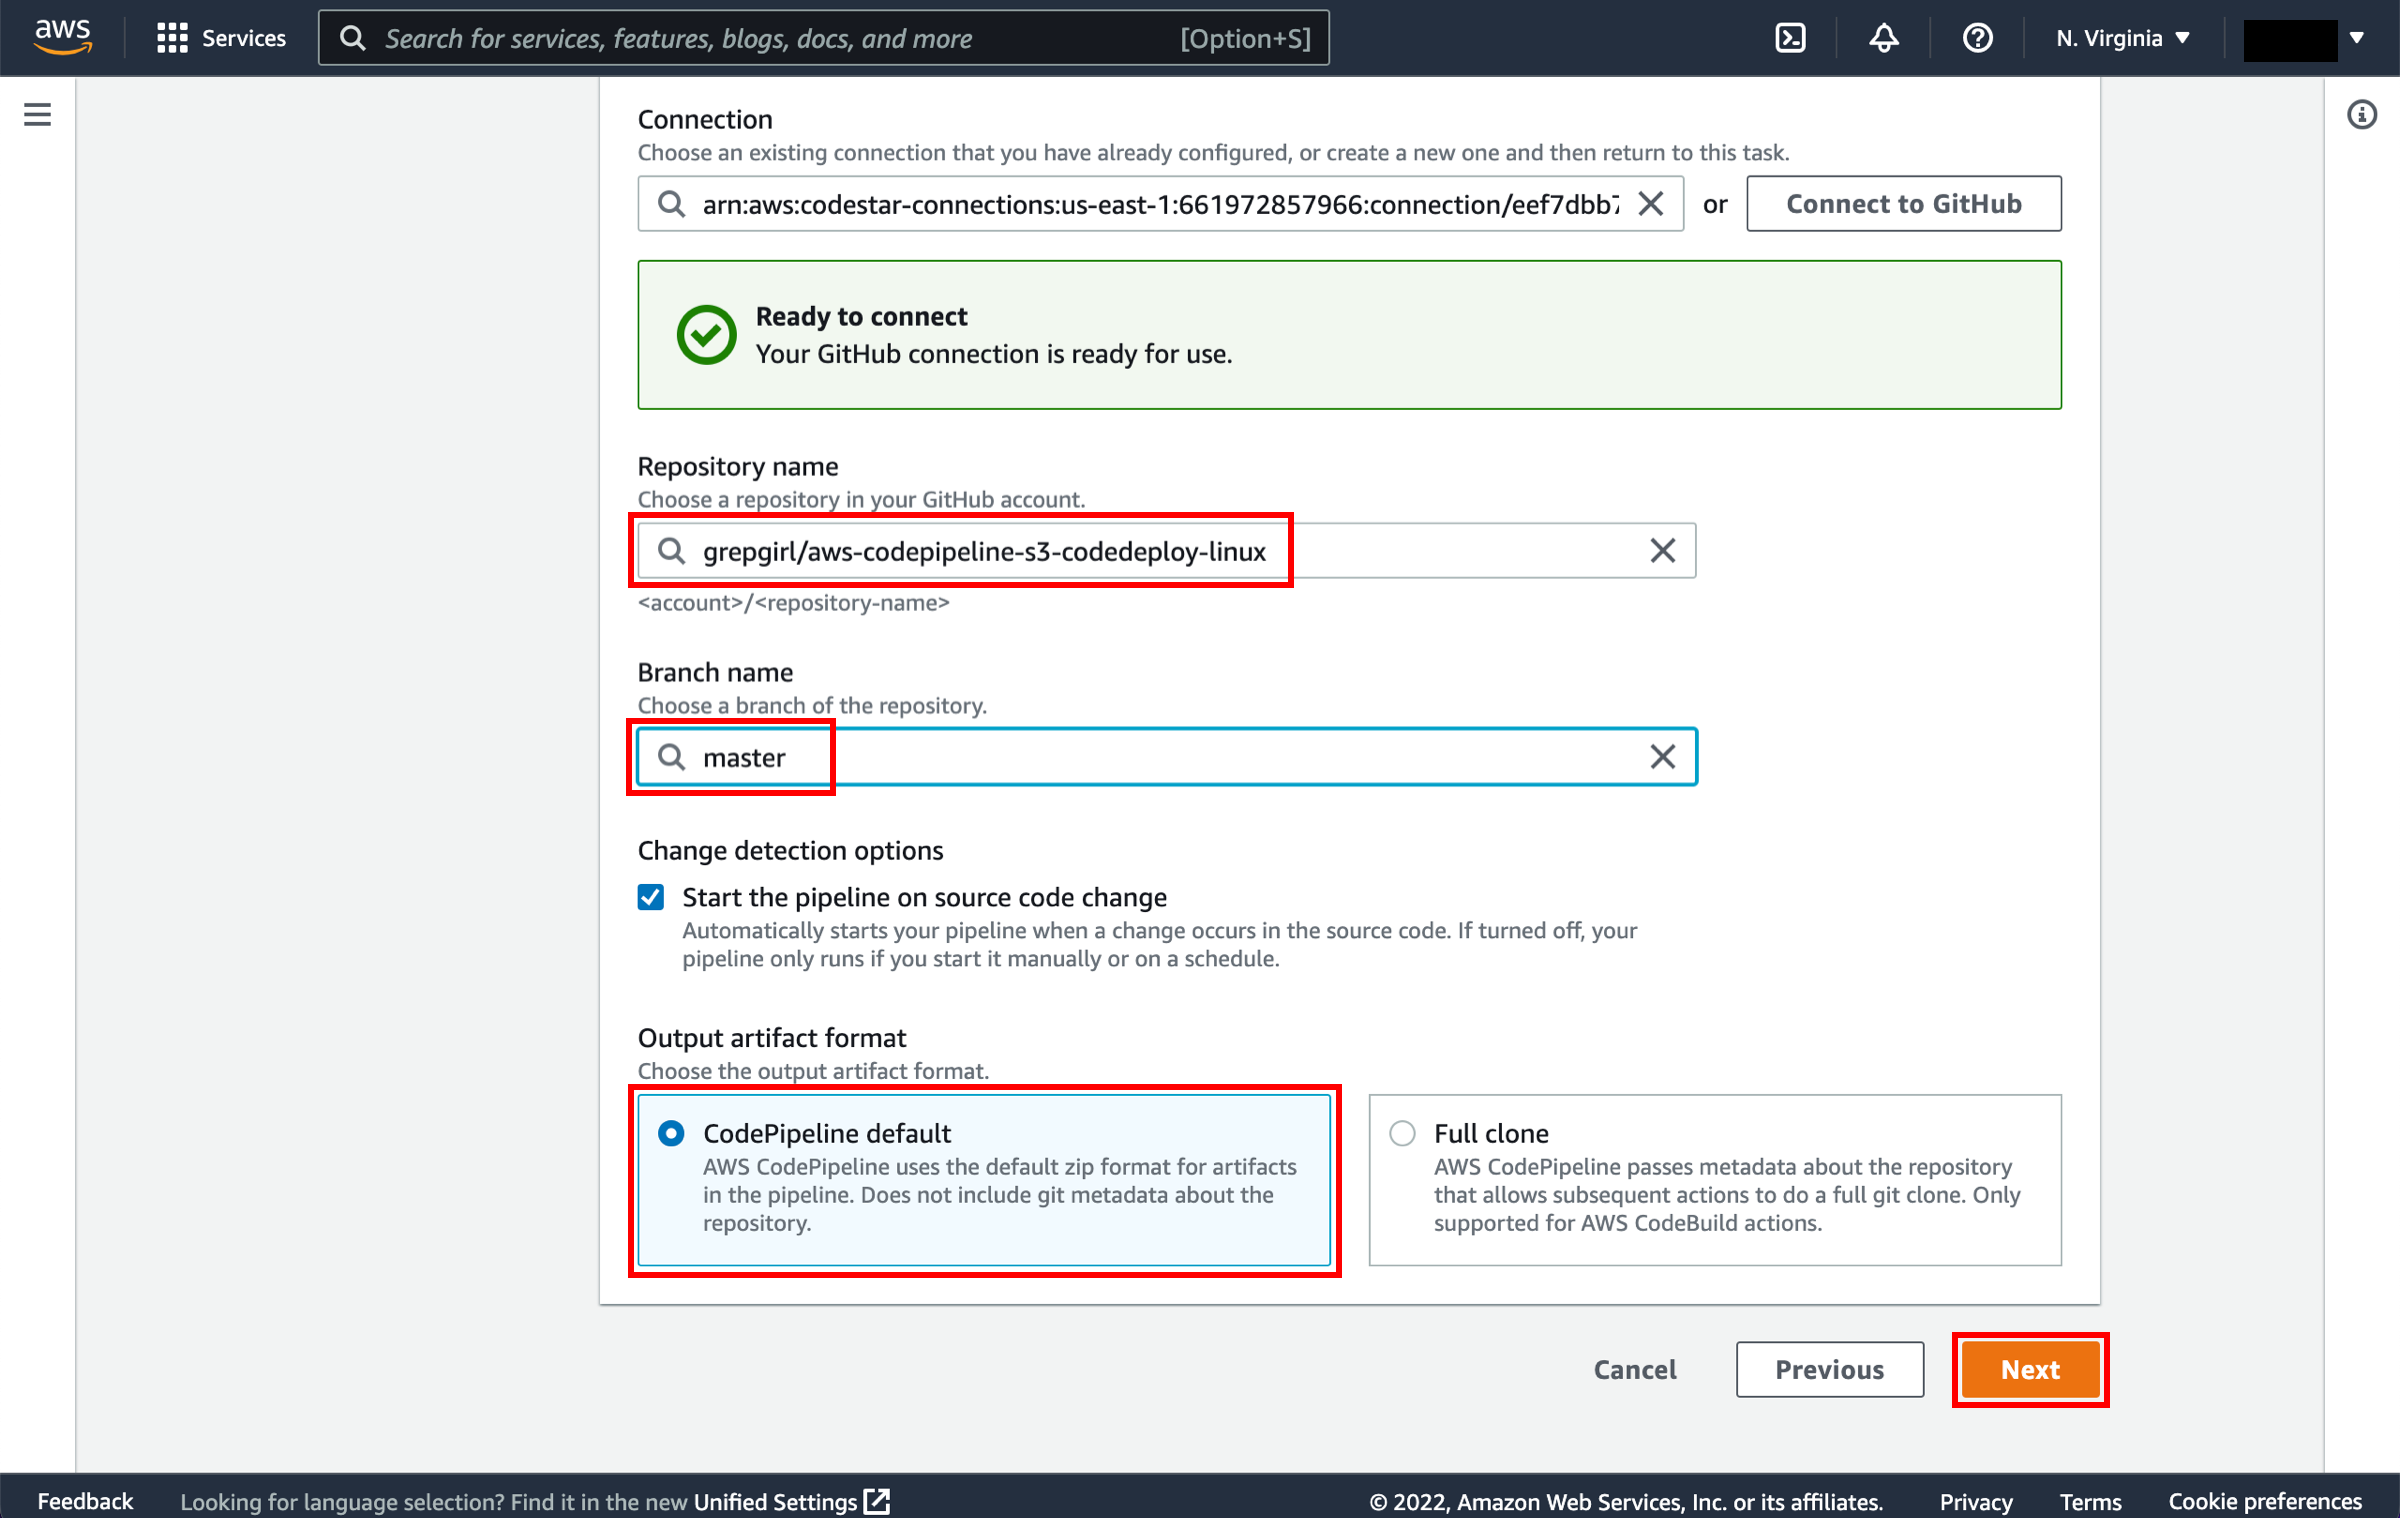
Task: Open the hamburger side navigation menu
Action: pos(37,114)
